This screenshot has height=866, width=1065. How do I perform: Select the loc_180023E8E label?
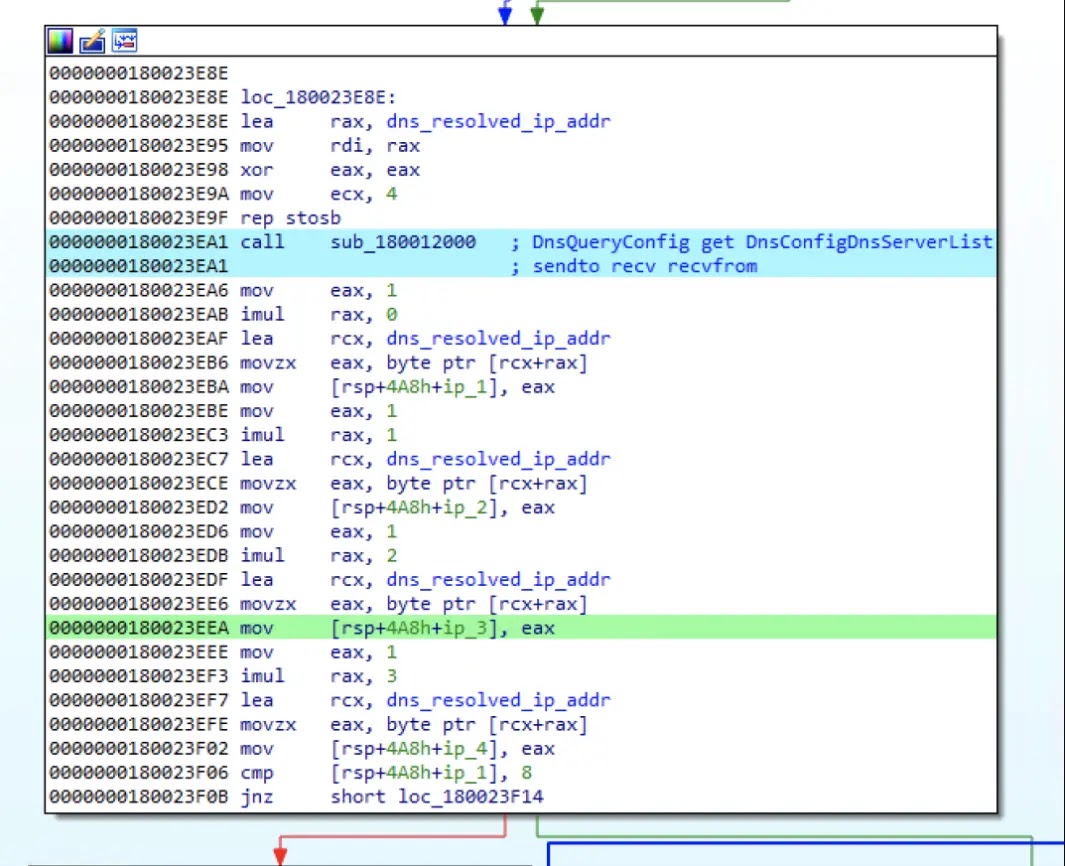319,97
